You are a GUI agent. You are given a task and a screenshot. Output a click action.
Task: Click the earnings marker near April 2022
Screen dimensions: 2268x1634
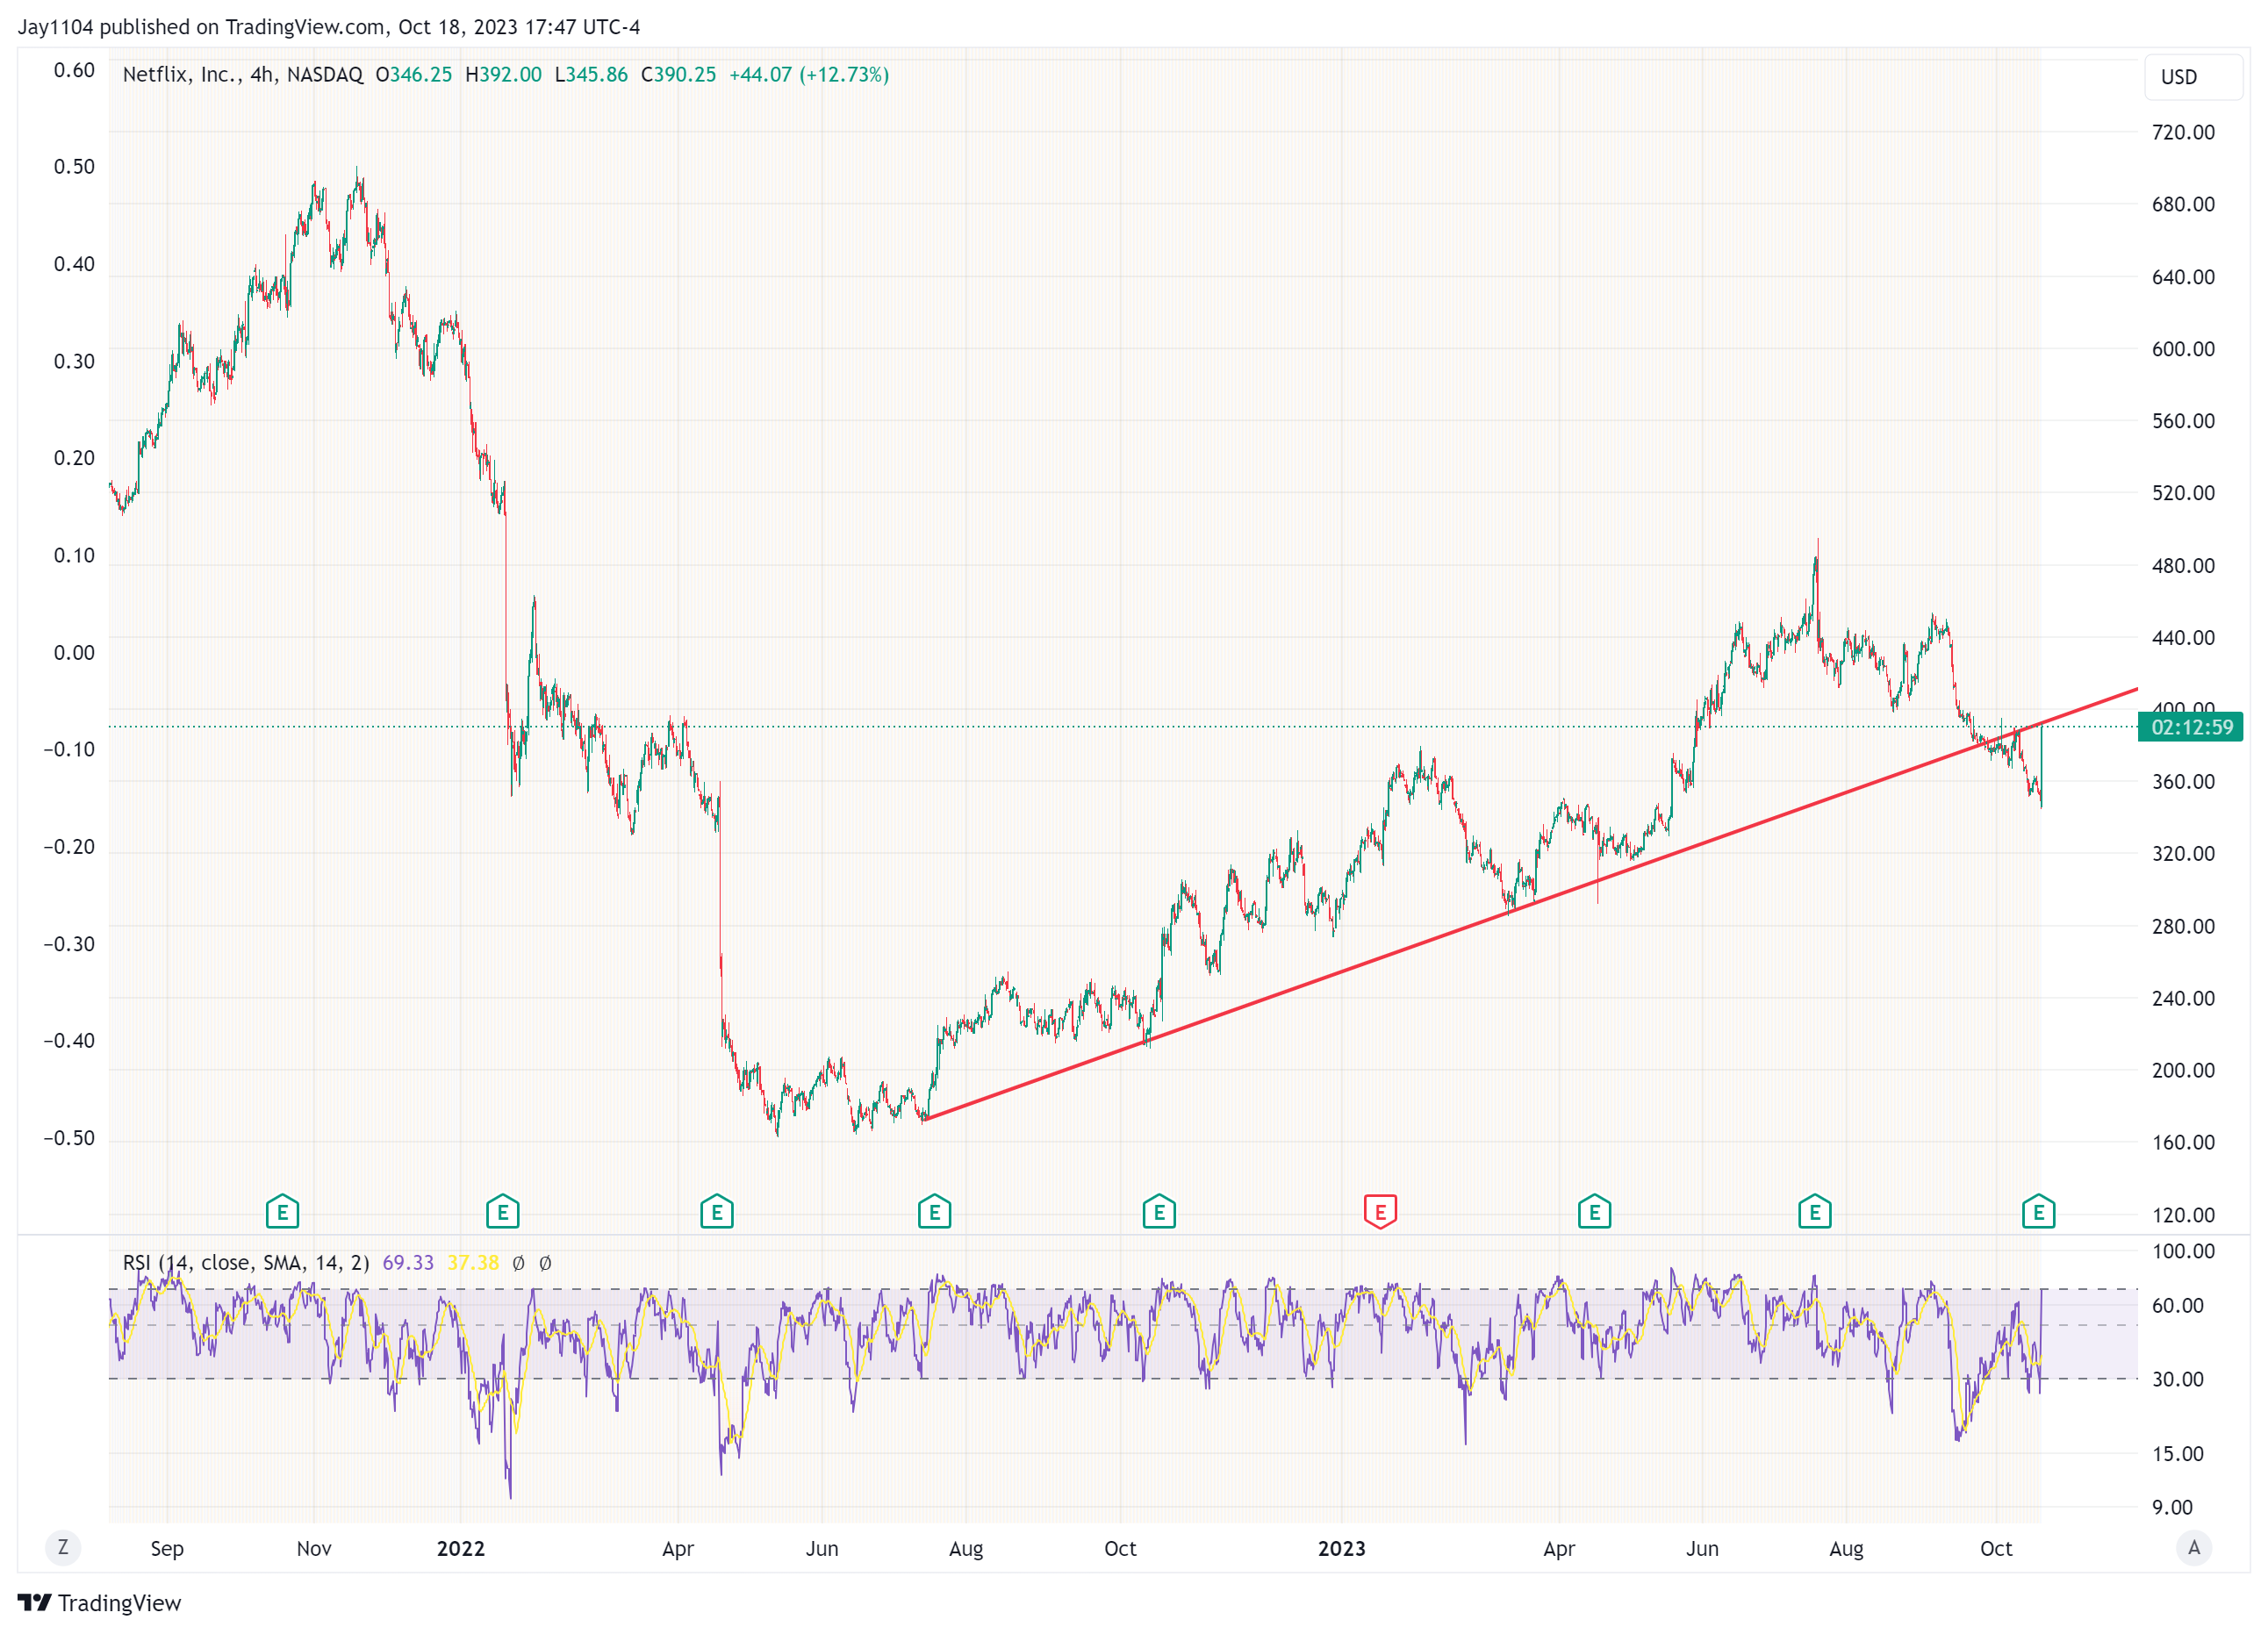pyautogui.click(x=716, y=1212)
